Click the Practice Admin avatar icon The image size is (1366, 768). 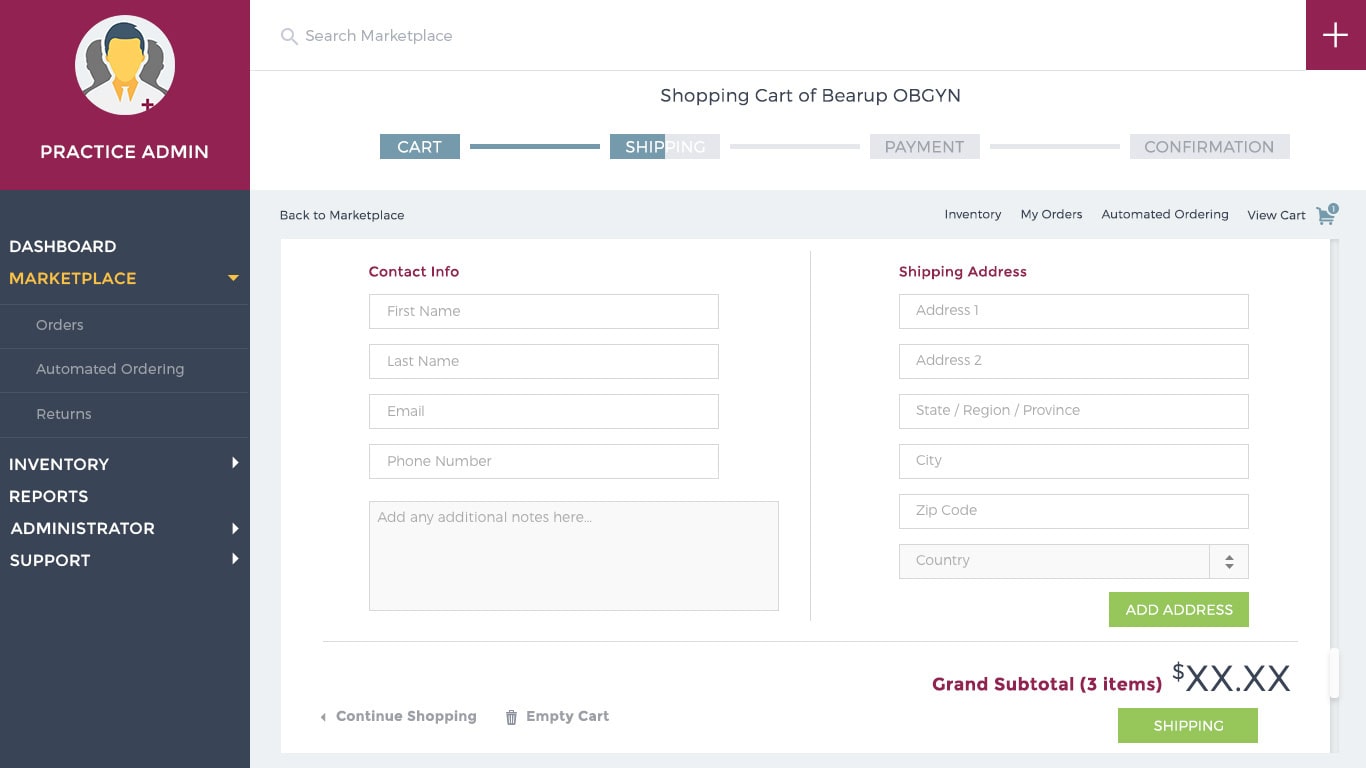(x=125, y=66)
